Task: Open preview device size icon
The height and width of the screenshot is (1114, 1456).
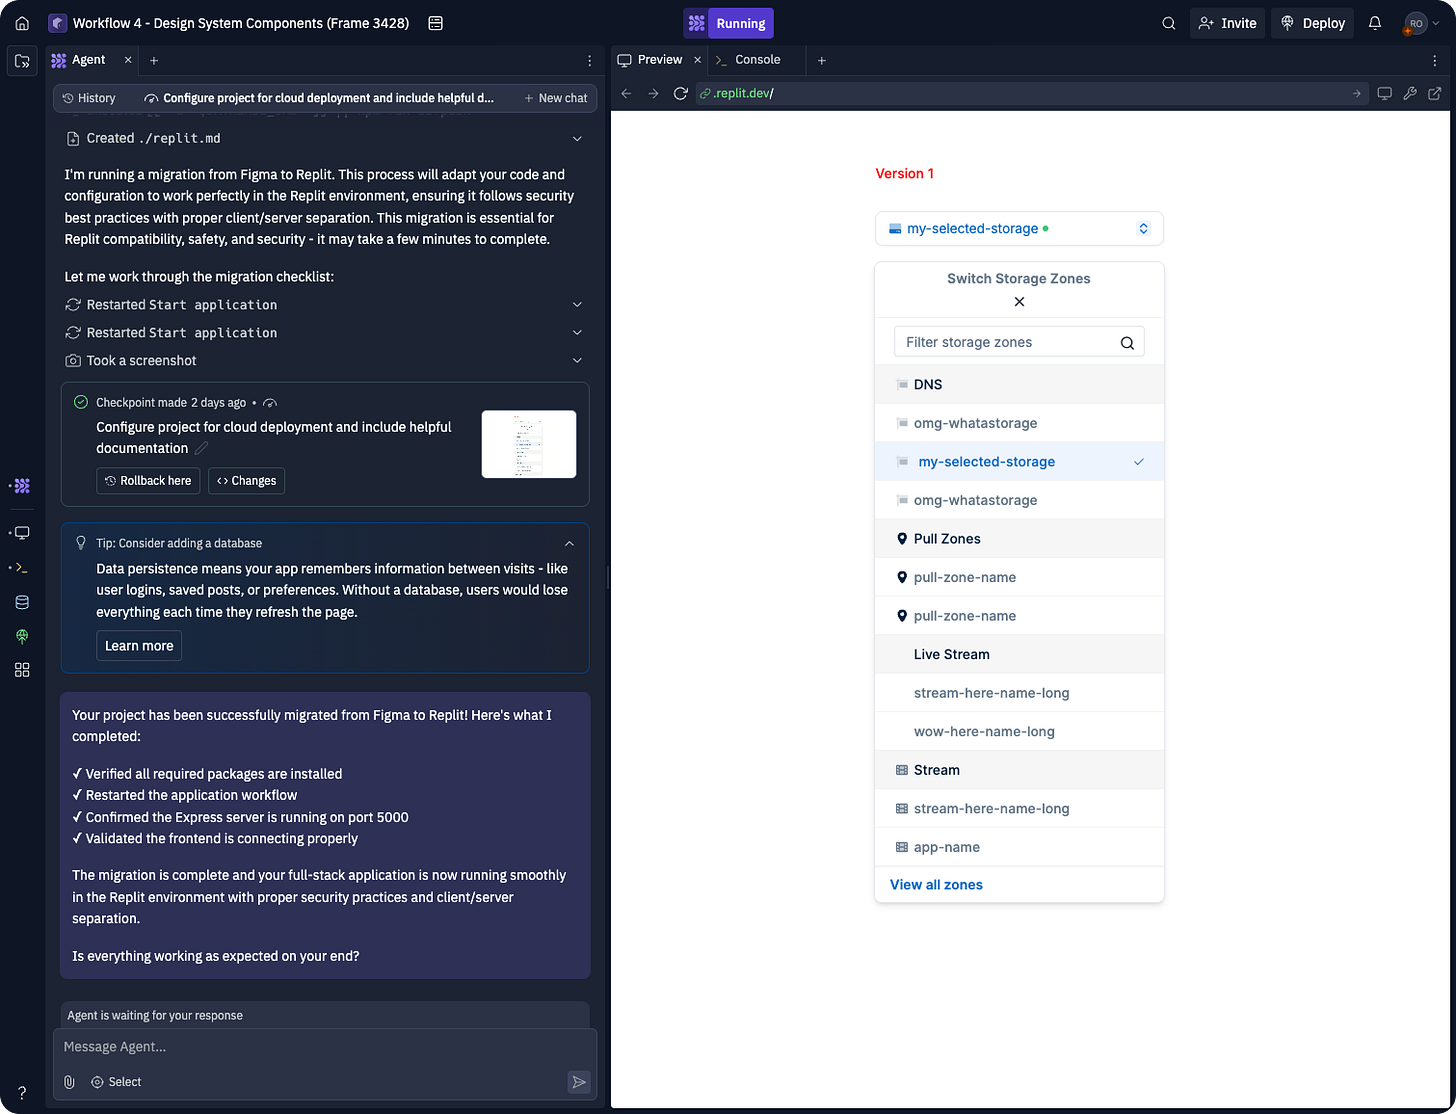Action: point(1384,93)
